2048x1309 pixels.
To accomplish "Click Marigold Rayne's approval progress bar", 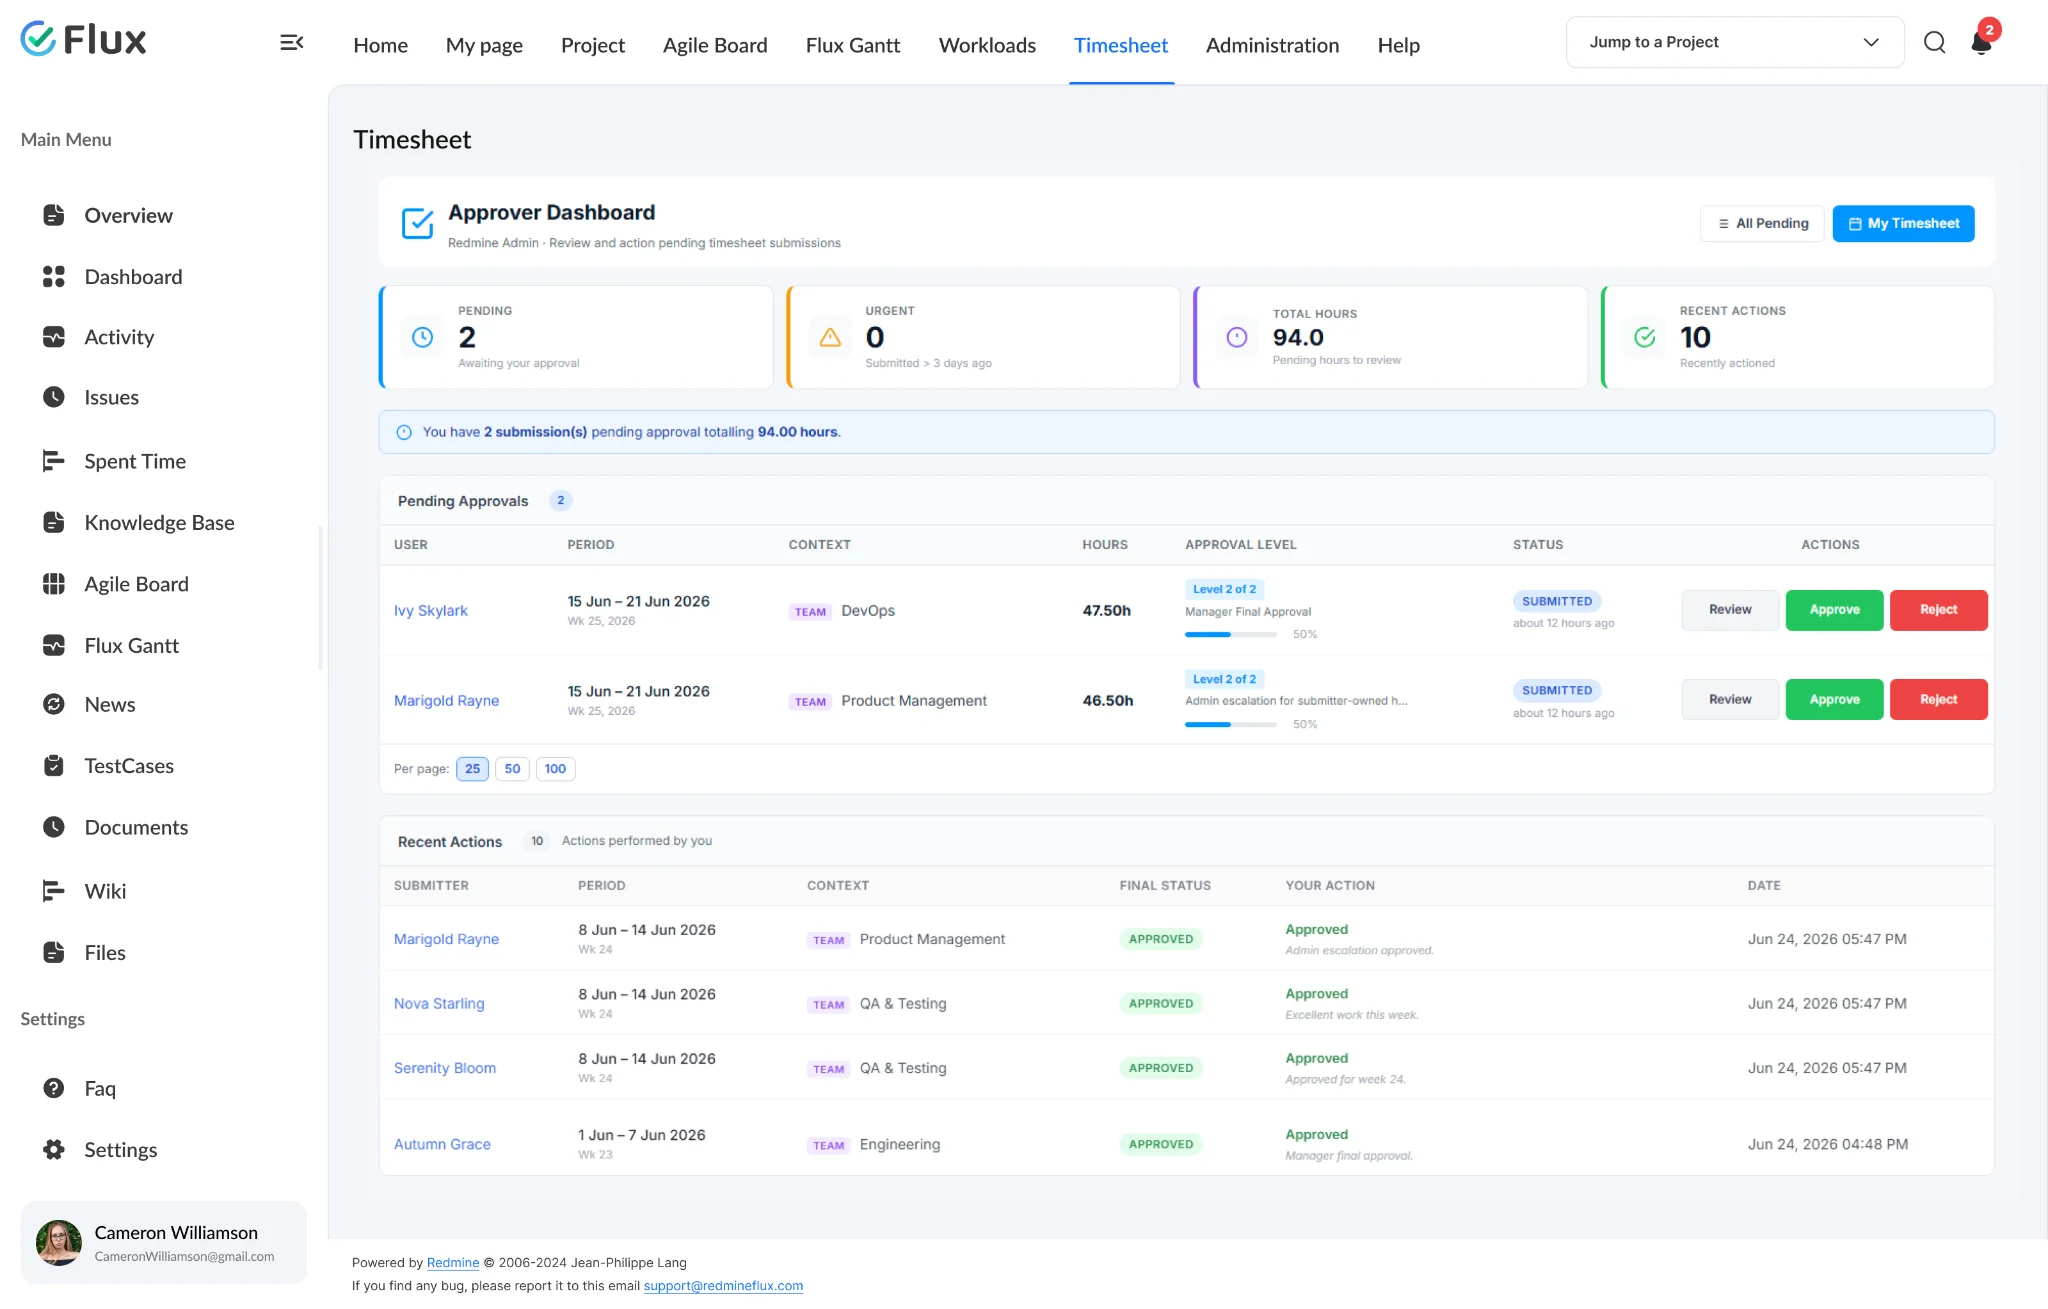I will 1231,724.
